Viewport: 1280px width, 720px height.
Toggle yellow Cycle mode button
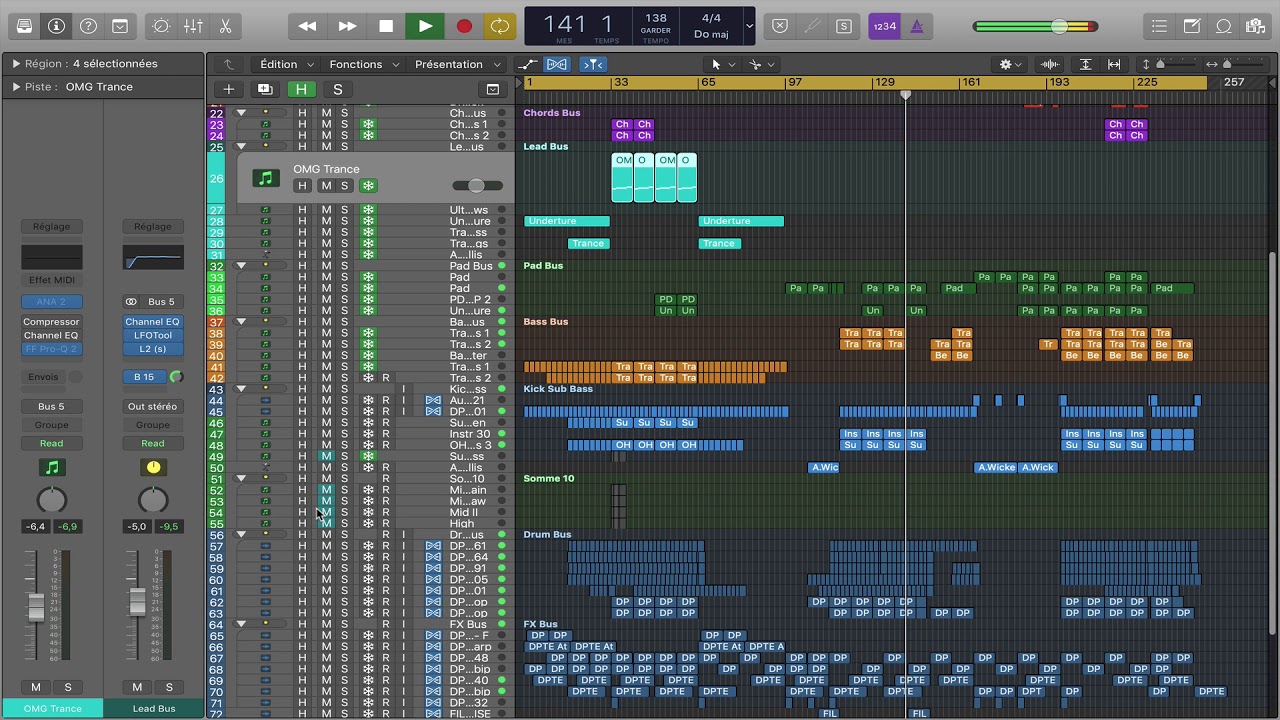pos(499,26)
